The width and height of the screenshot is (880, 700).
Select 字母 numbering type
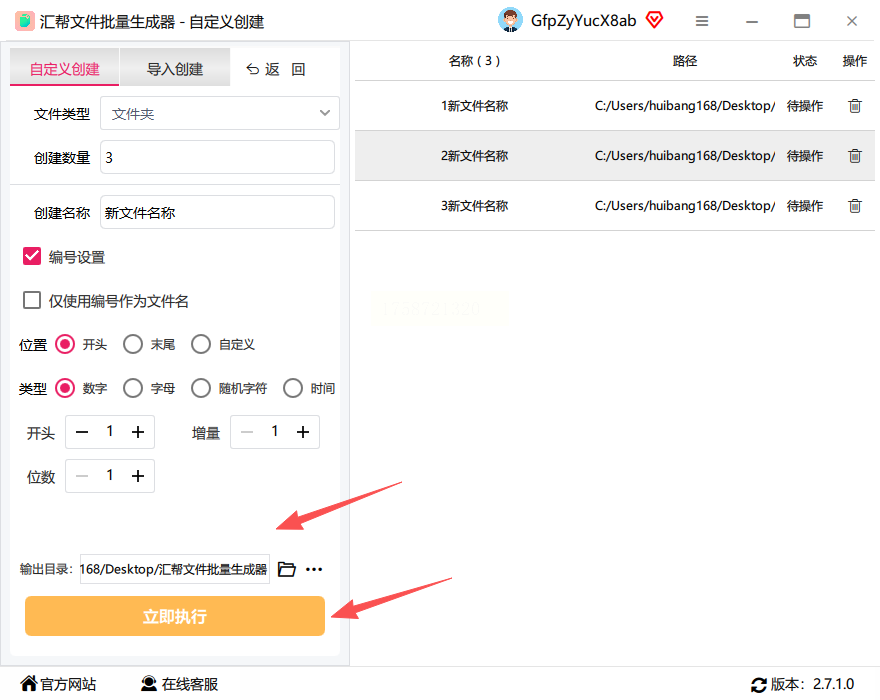(133, 388)
